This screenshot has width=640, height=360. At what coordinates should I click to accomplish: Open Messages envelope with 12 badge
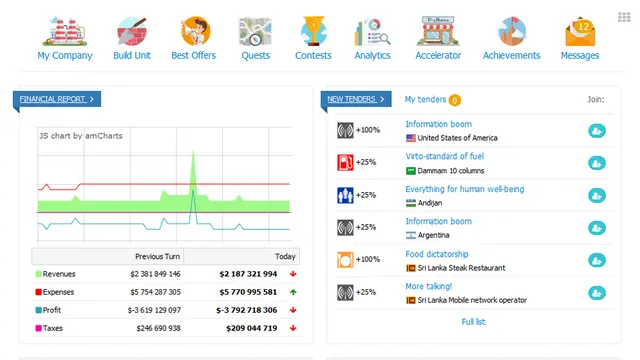pyautogui.click(x=580, y=32)
